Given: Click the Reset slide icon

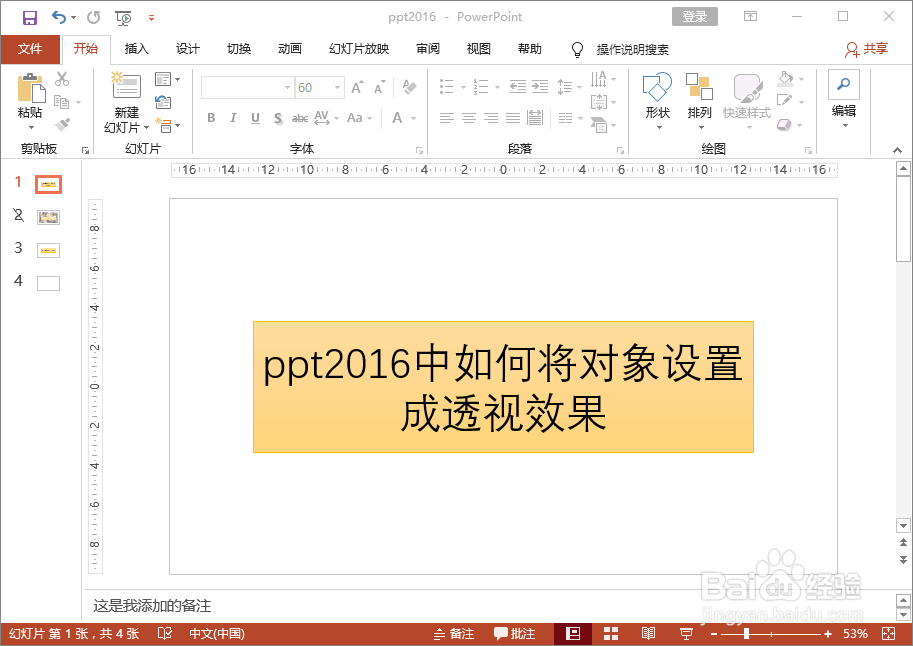Looking at the screenshot, I should (x=163, y=102).
